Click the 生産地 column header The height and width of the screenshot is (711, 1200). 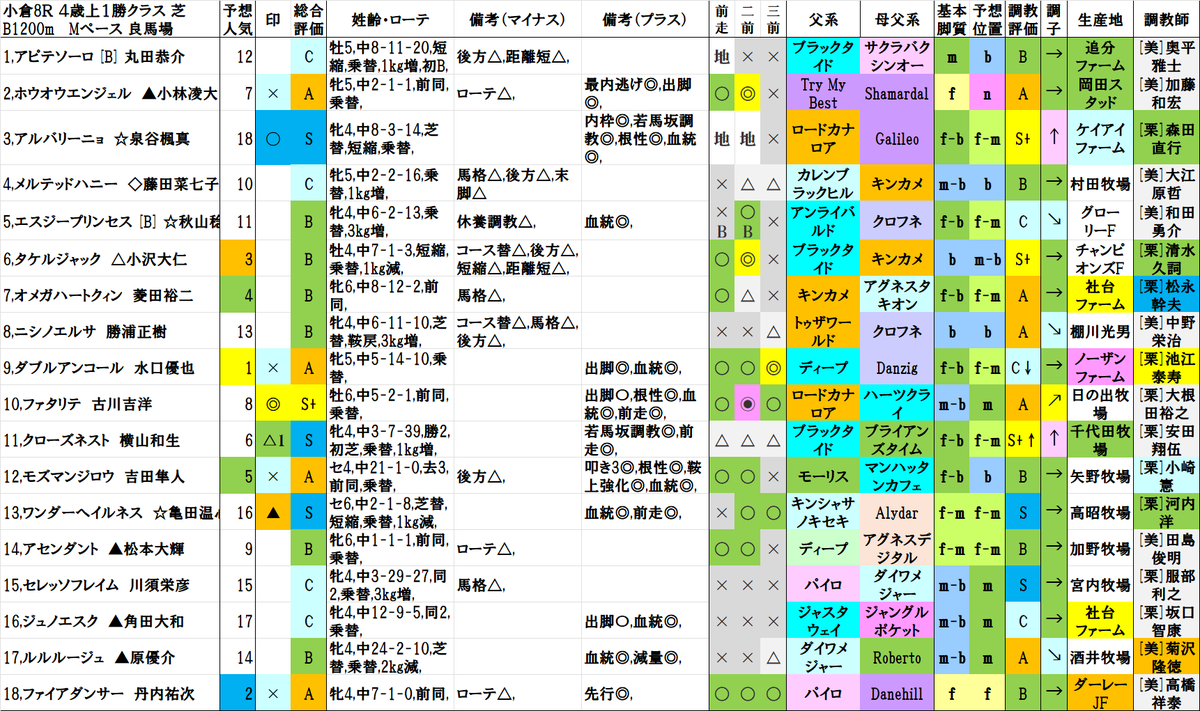[1099, 19]
